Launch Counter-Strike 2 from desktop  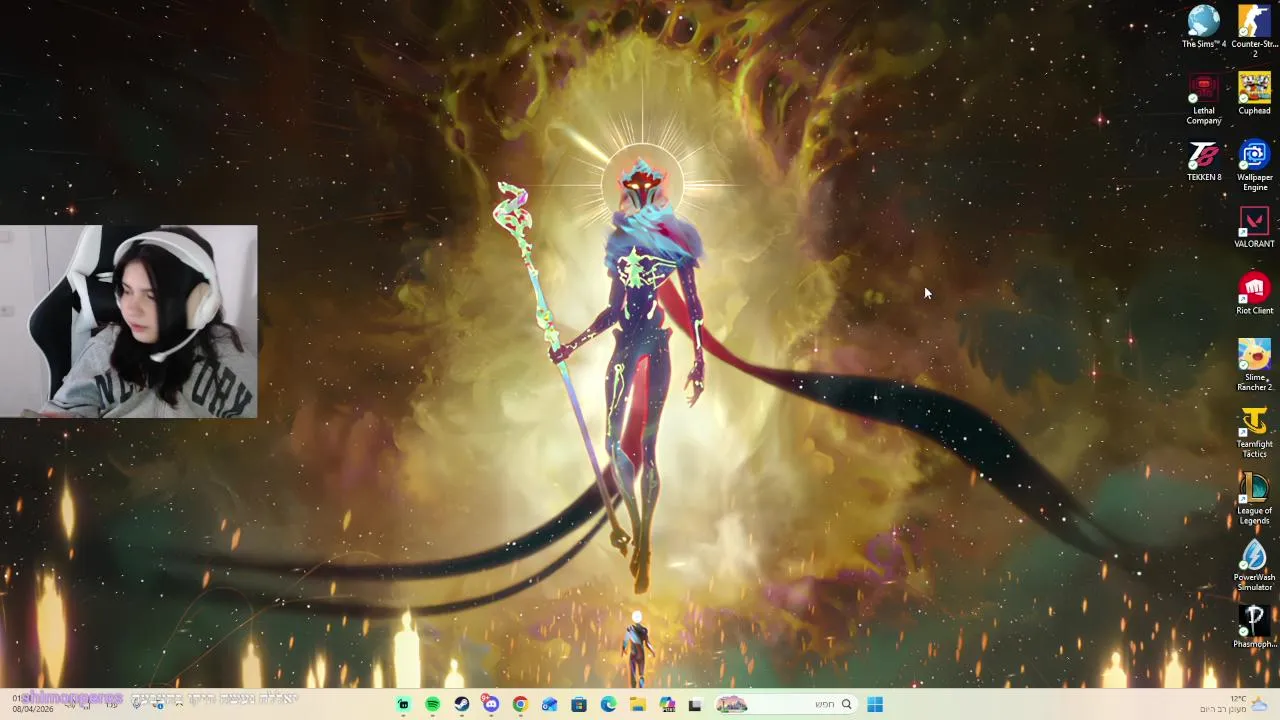1254,32
